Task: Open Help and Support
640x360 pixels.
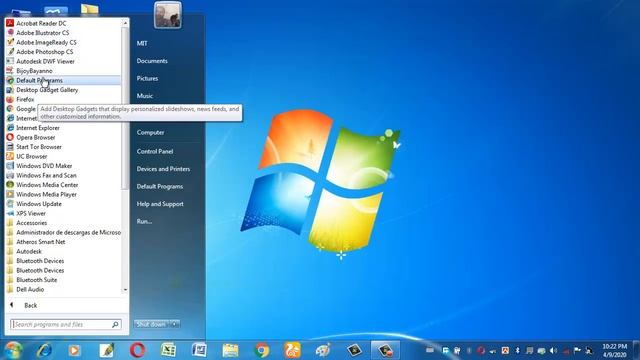Action: pyautogui.click(x=160, y=204)
